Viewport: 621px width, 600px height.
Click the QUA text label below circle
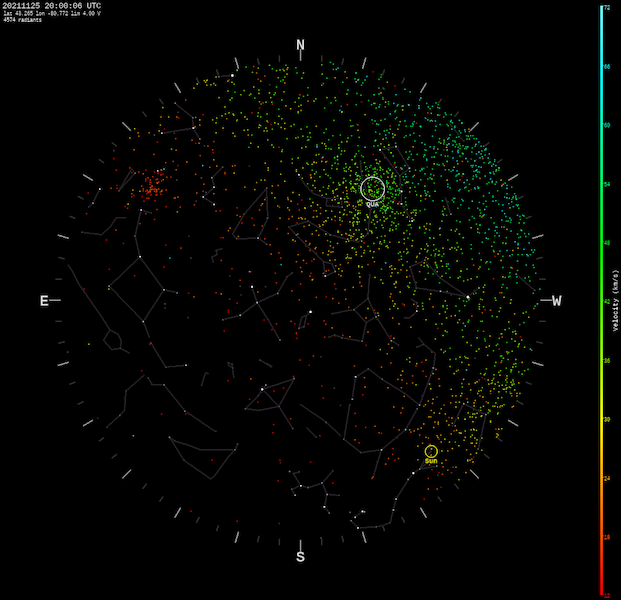[372, 204]
